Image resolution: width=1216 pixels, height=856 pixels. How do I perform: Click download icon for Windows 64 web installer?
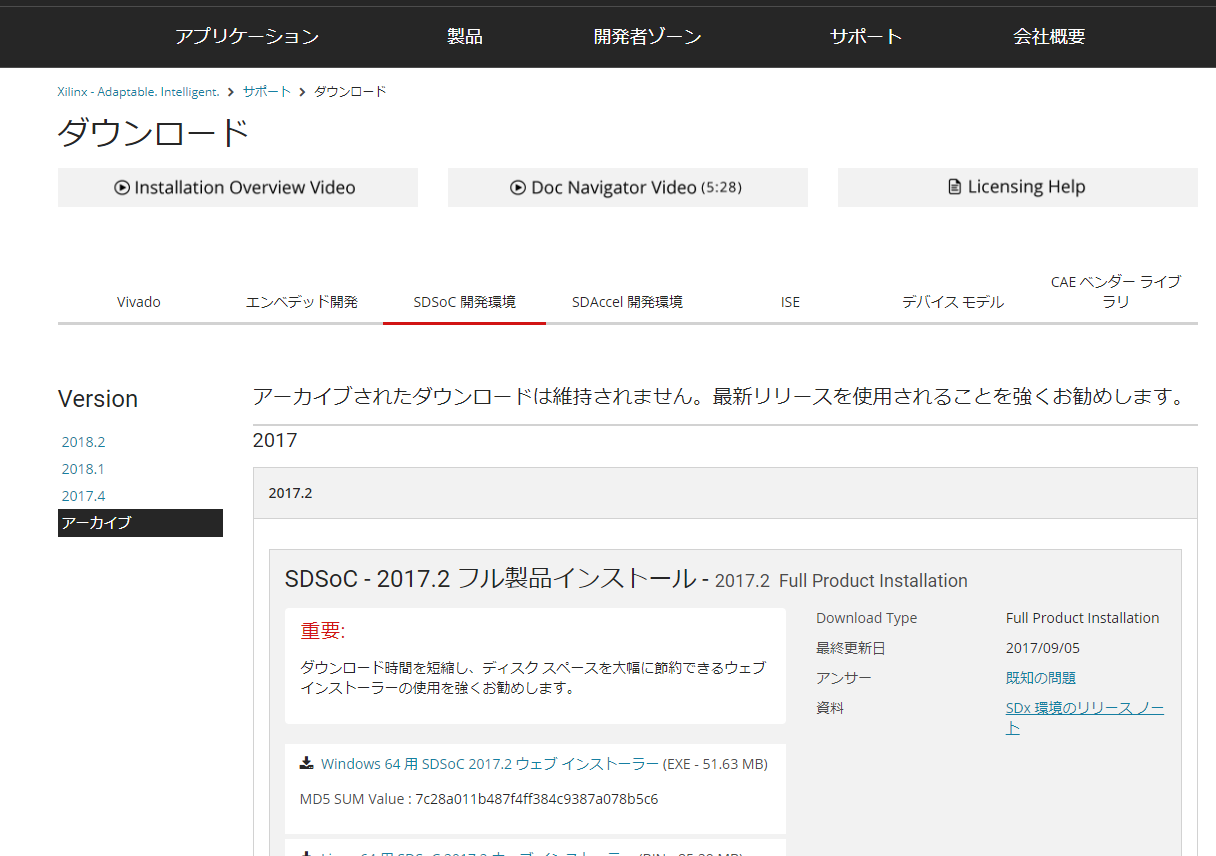[x=307, y=763]
